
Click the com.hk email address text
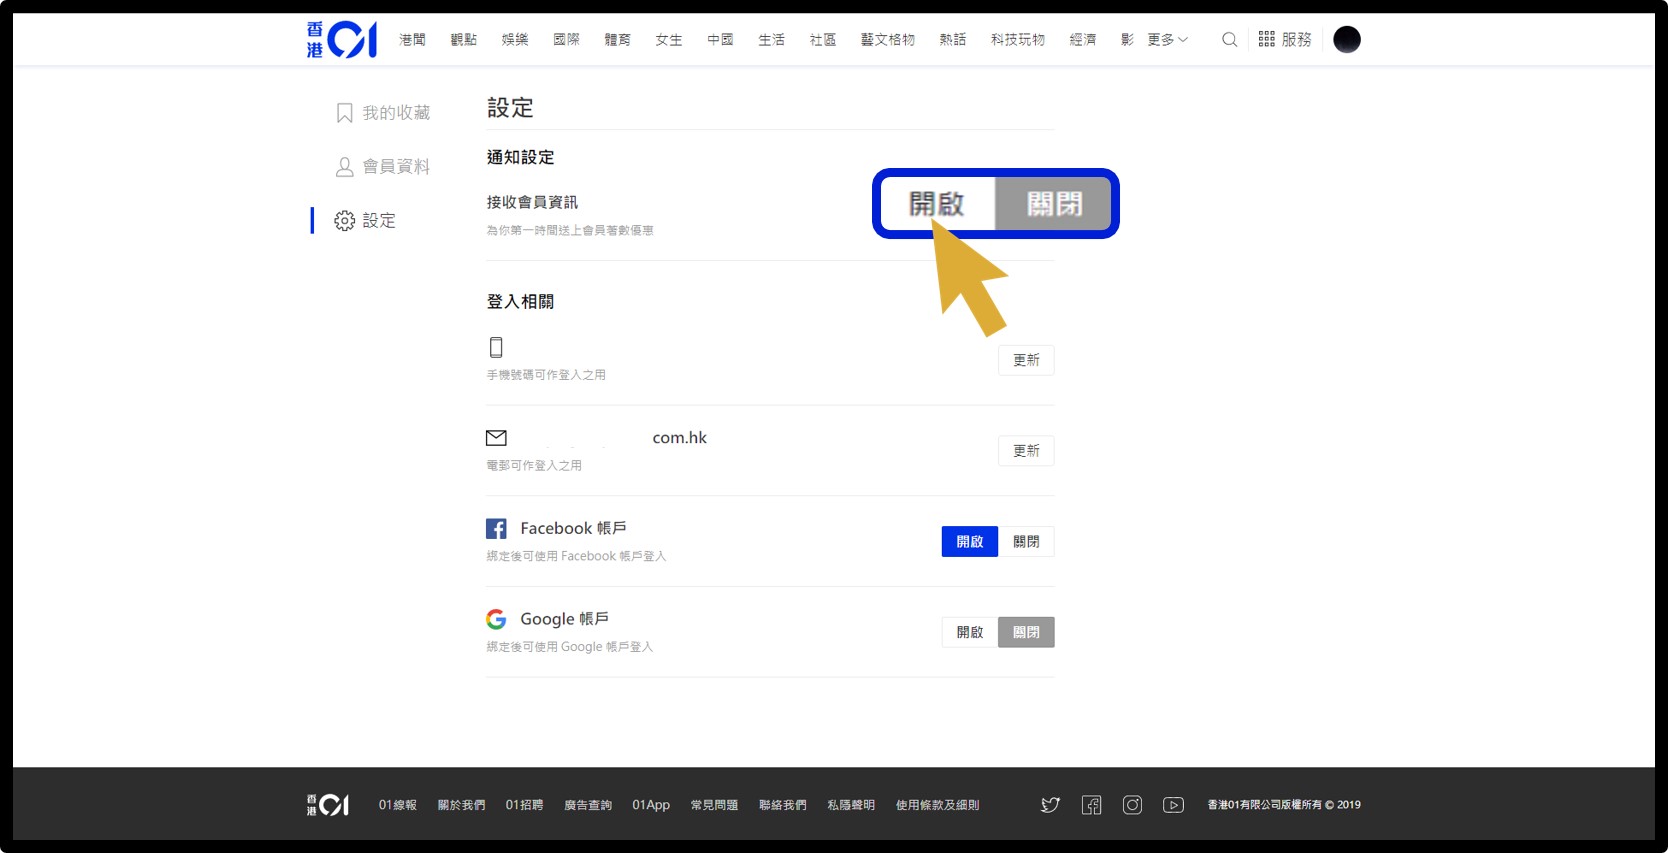pos(680,438)
